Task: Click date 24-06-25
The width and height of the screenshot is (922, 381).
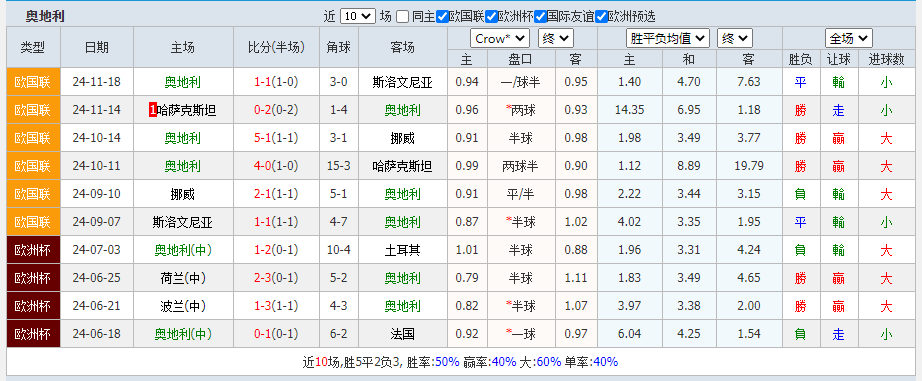Action: coord(97,278)
